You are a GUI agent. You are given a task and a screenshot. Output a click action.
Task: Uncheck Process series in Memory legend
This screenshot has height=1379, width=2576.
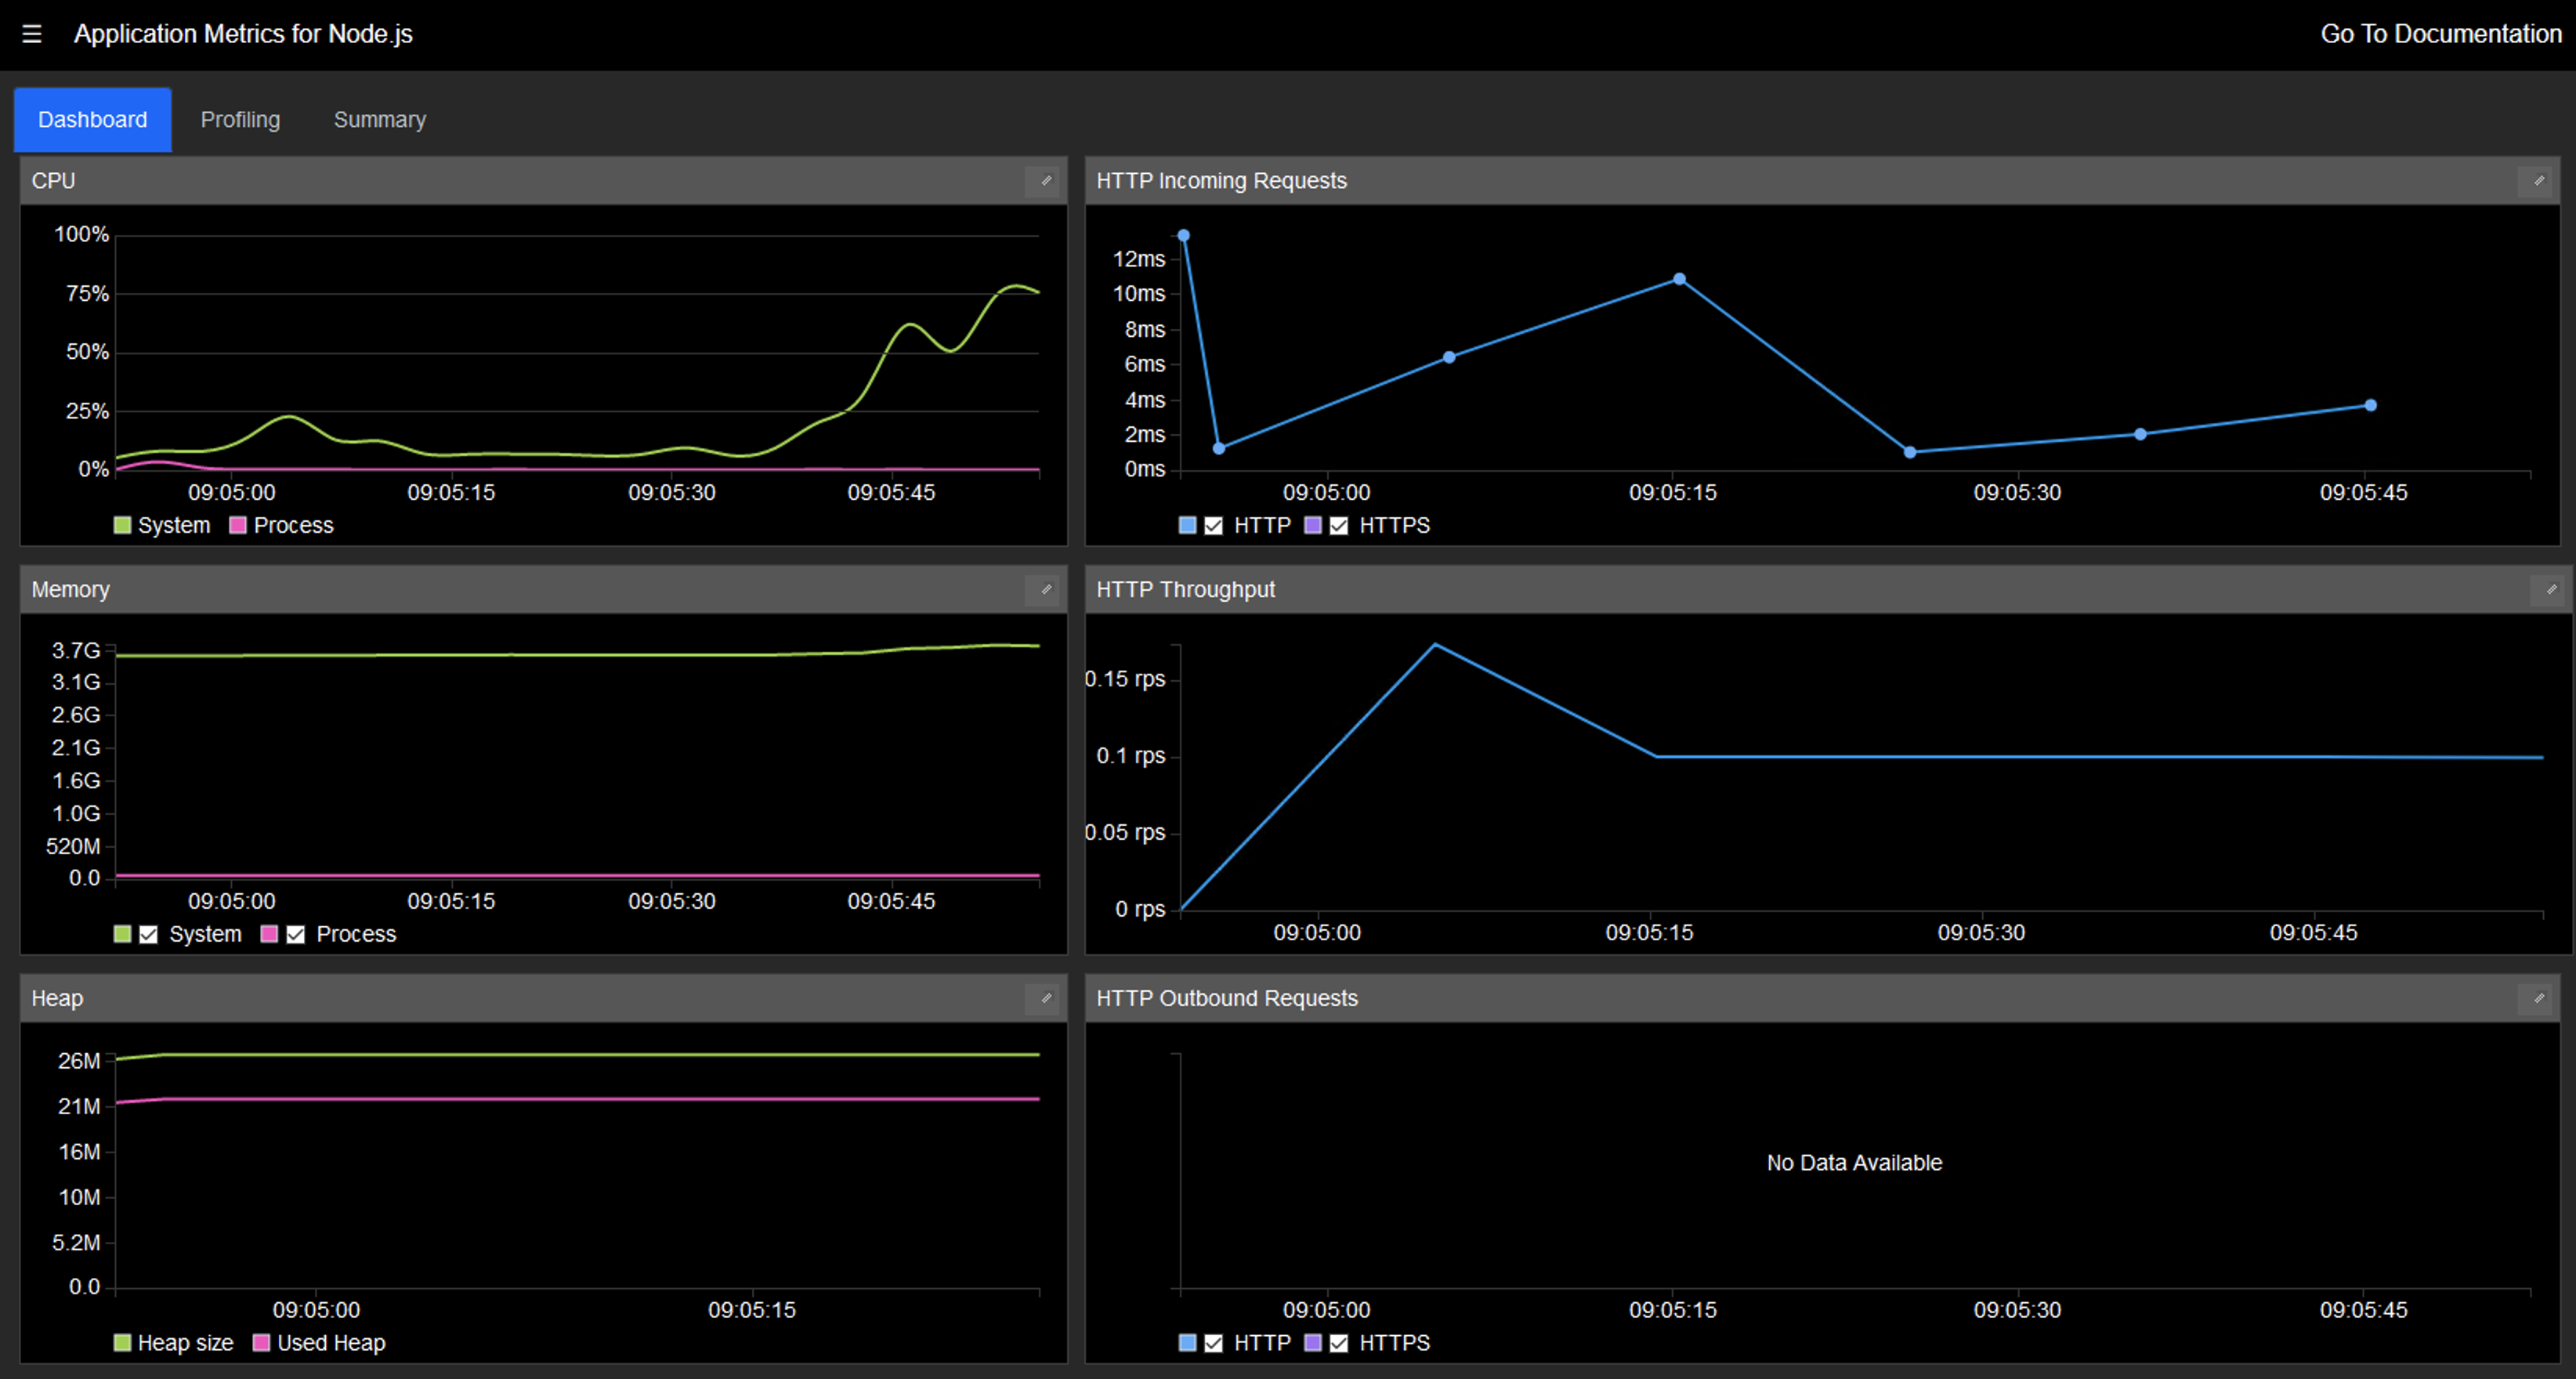[296, 935]
